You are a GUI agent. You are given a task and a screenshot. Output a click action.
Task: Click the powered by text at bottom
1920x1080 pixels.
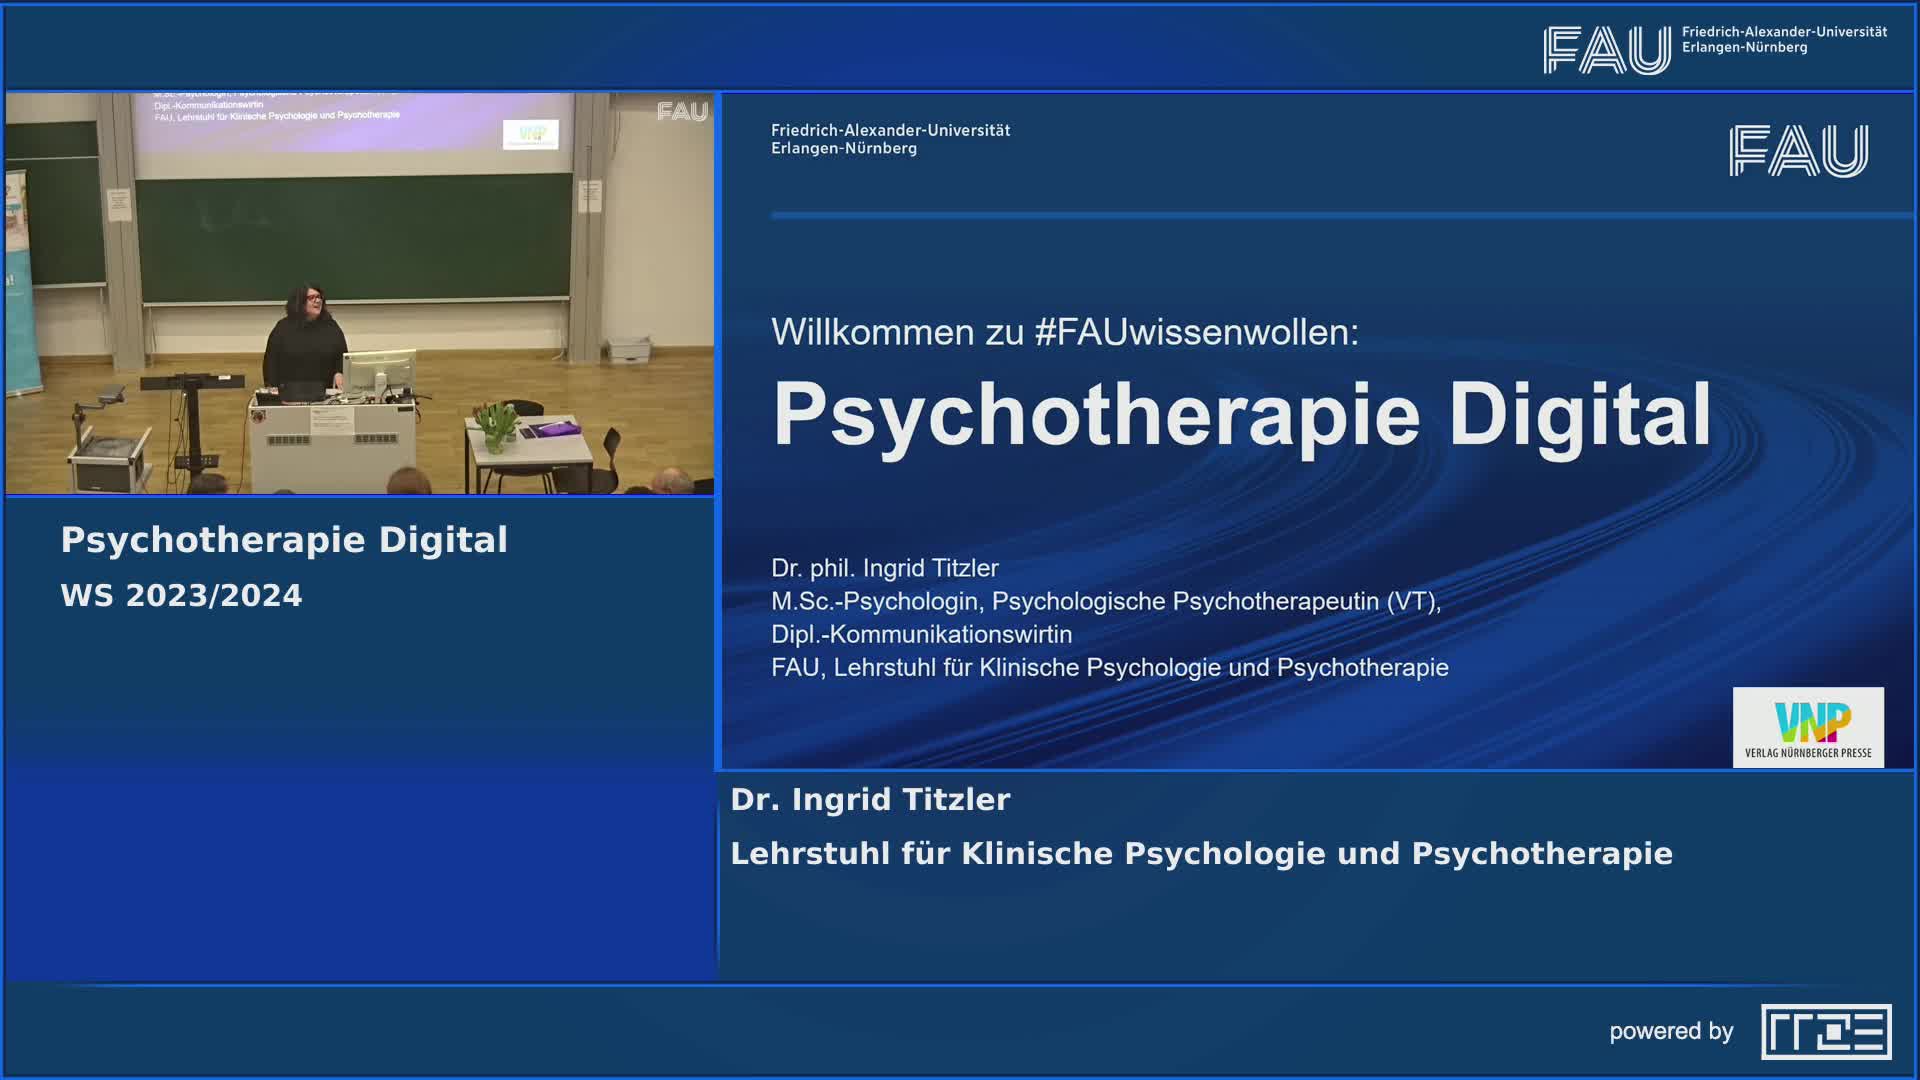(1670, 1031)
